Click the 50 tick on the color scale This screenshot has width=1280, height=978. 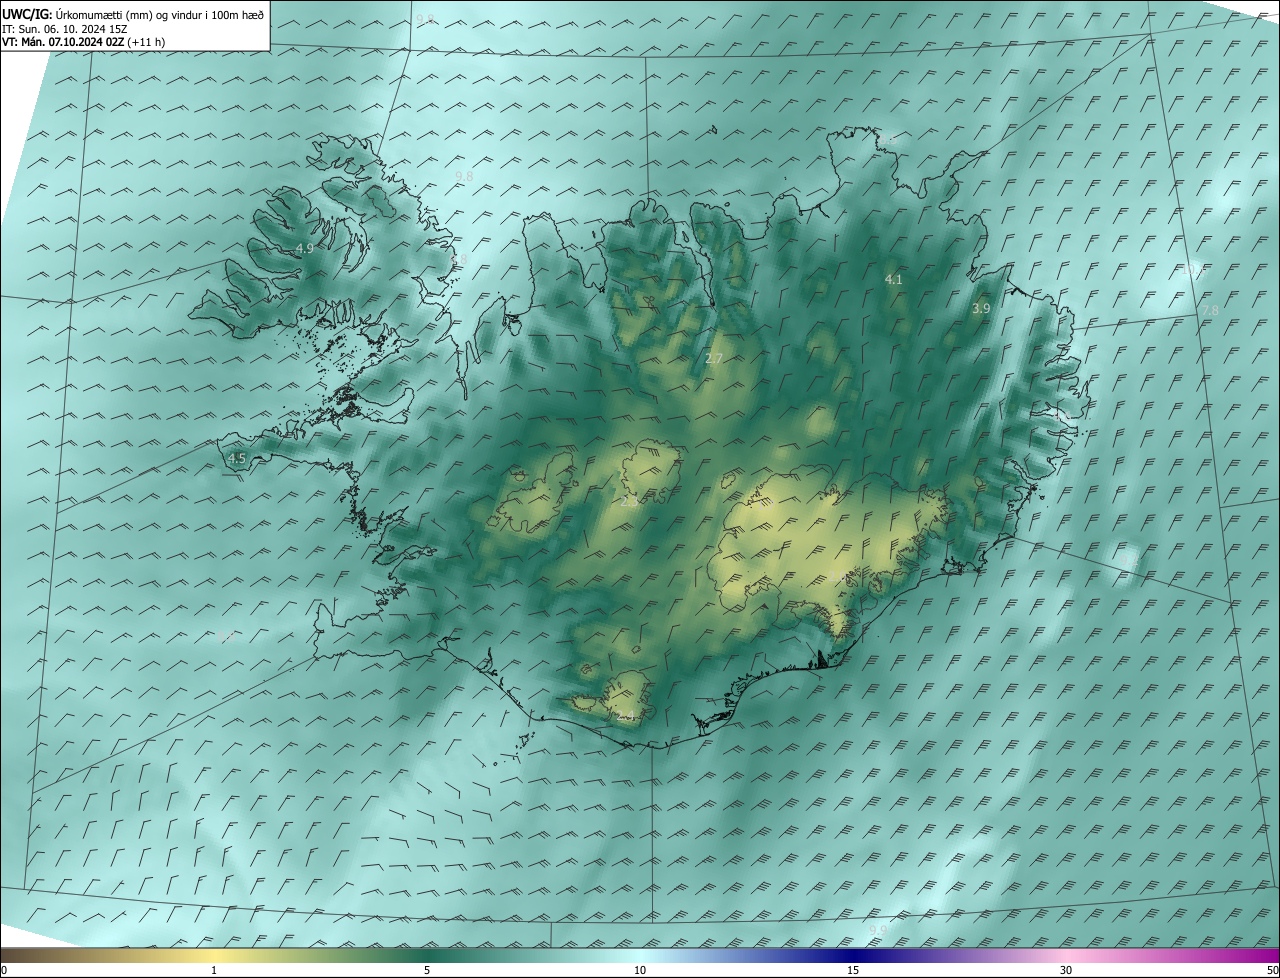[x=1272, y=971]
